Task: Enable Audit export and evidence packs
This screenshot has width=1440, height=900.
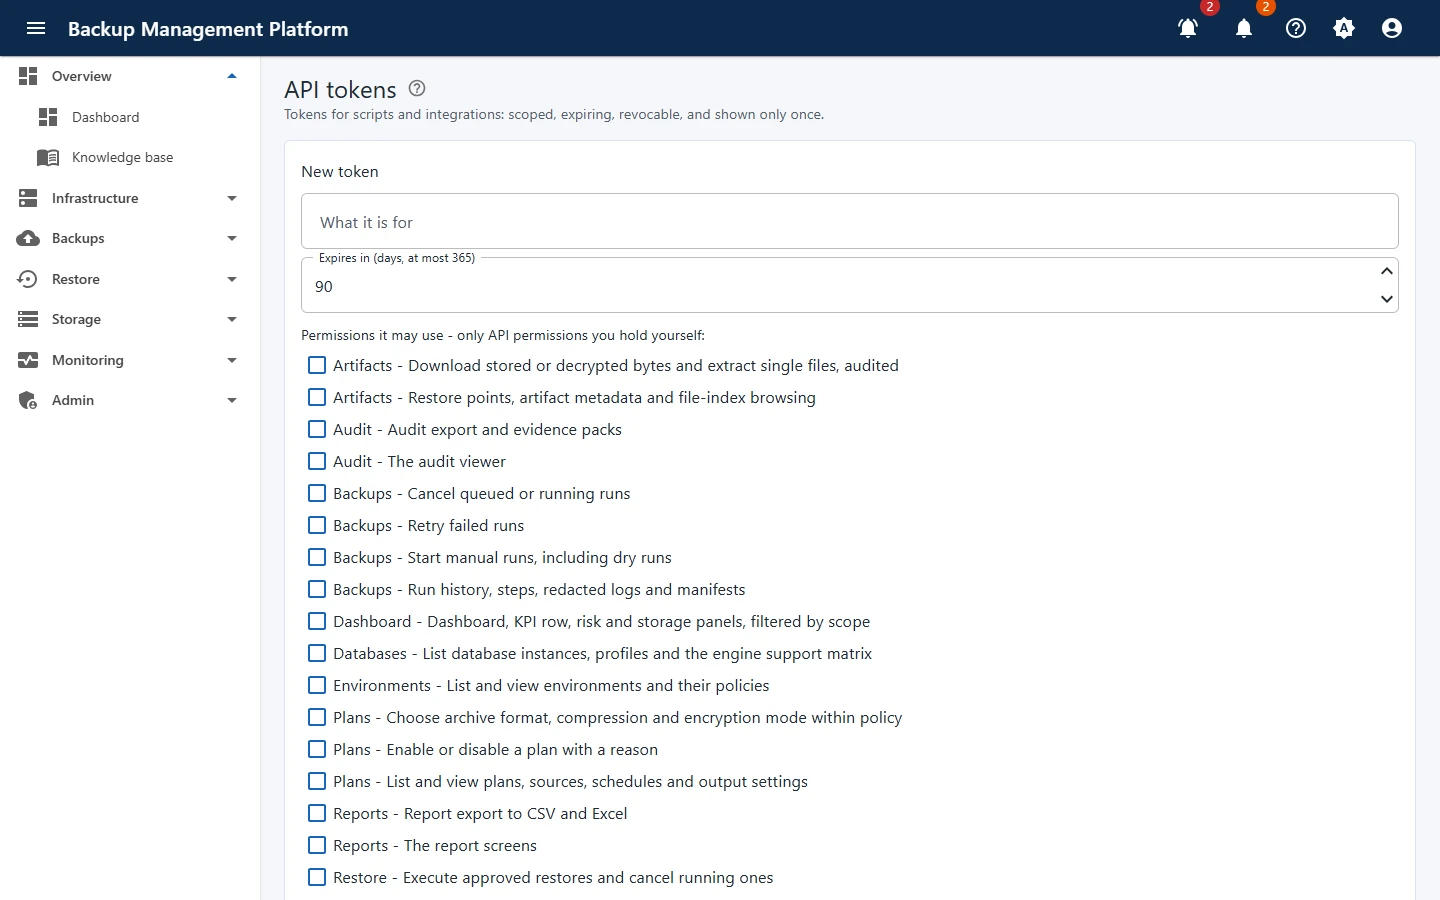Action: tap(317, 429)
